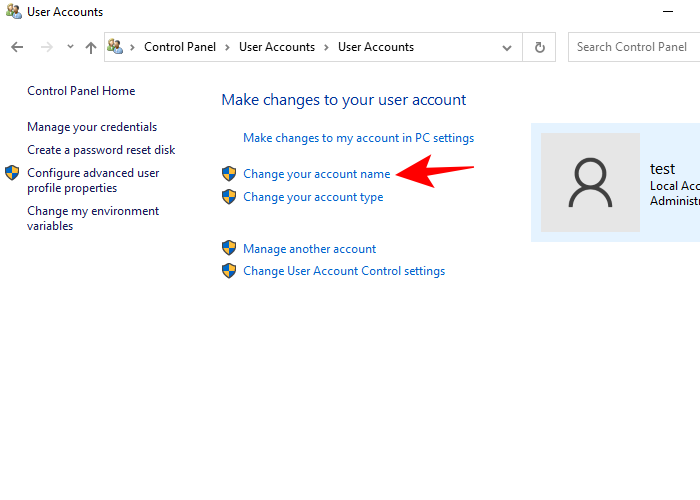700x500 pixels.
Task: Click inside the Search Control Panel field
Action: coord(631,47)
